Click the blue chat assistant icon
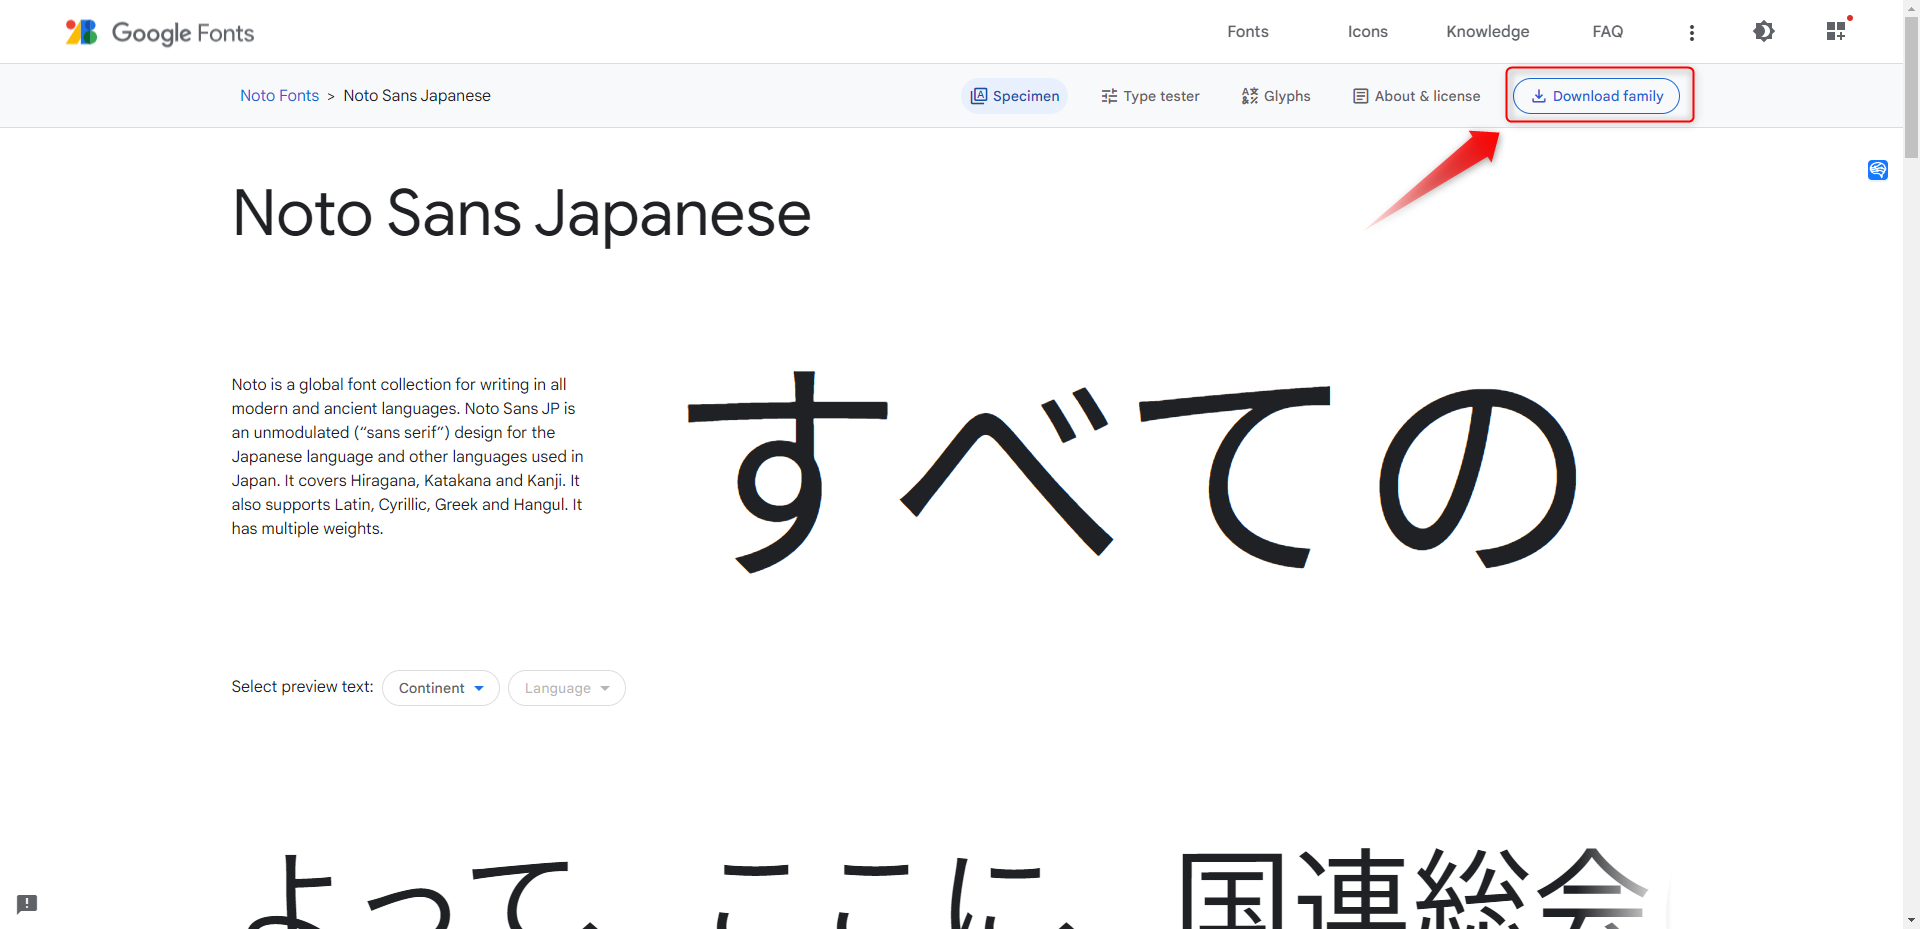 [x=1878, y=170]
